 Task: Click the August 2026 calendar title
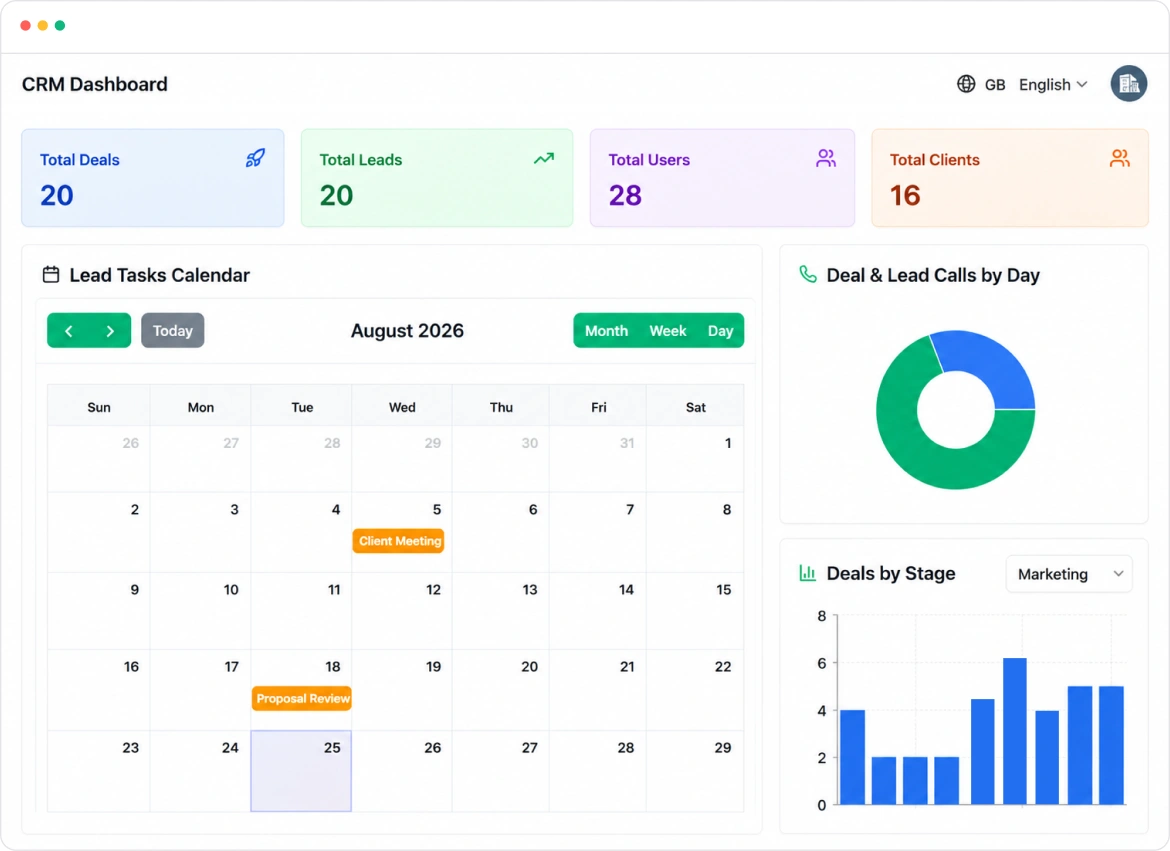coord(407,331)
